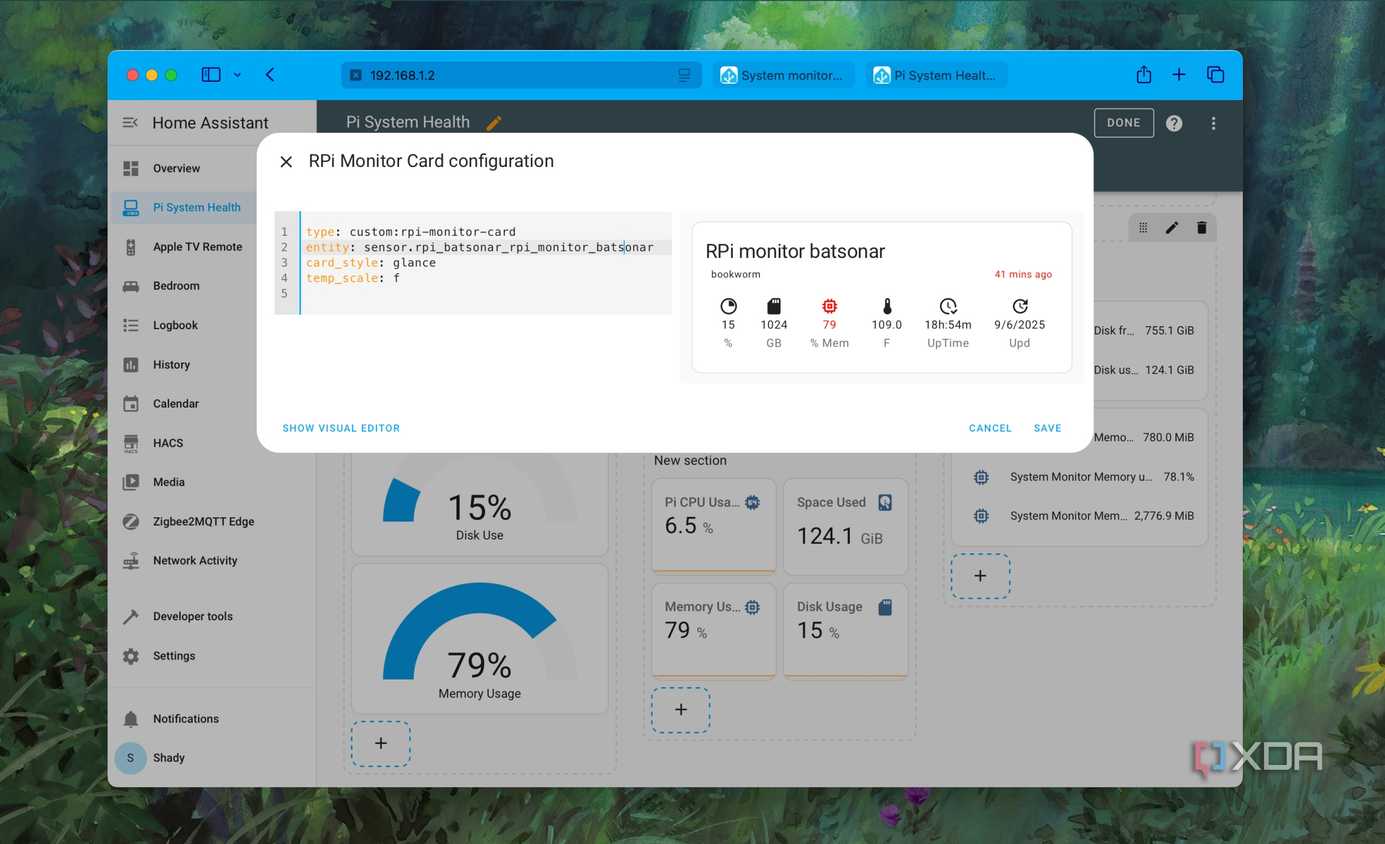Click the Space Used tile
Image resolution: width=1385 pixels, height=844 pixels.
pos(846,525)
